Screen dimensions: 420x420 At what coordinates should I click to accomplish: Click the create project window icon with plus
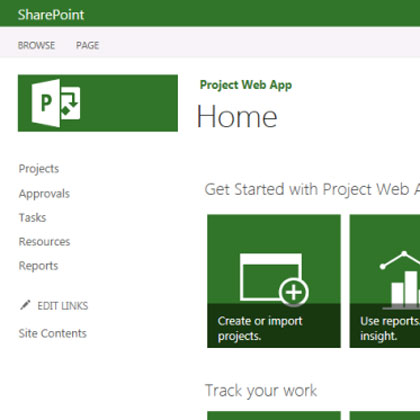pos(274,280)
